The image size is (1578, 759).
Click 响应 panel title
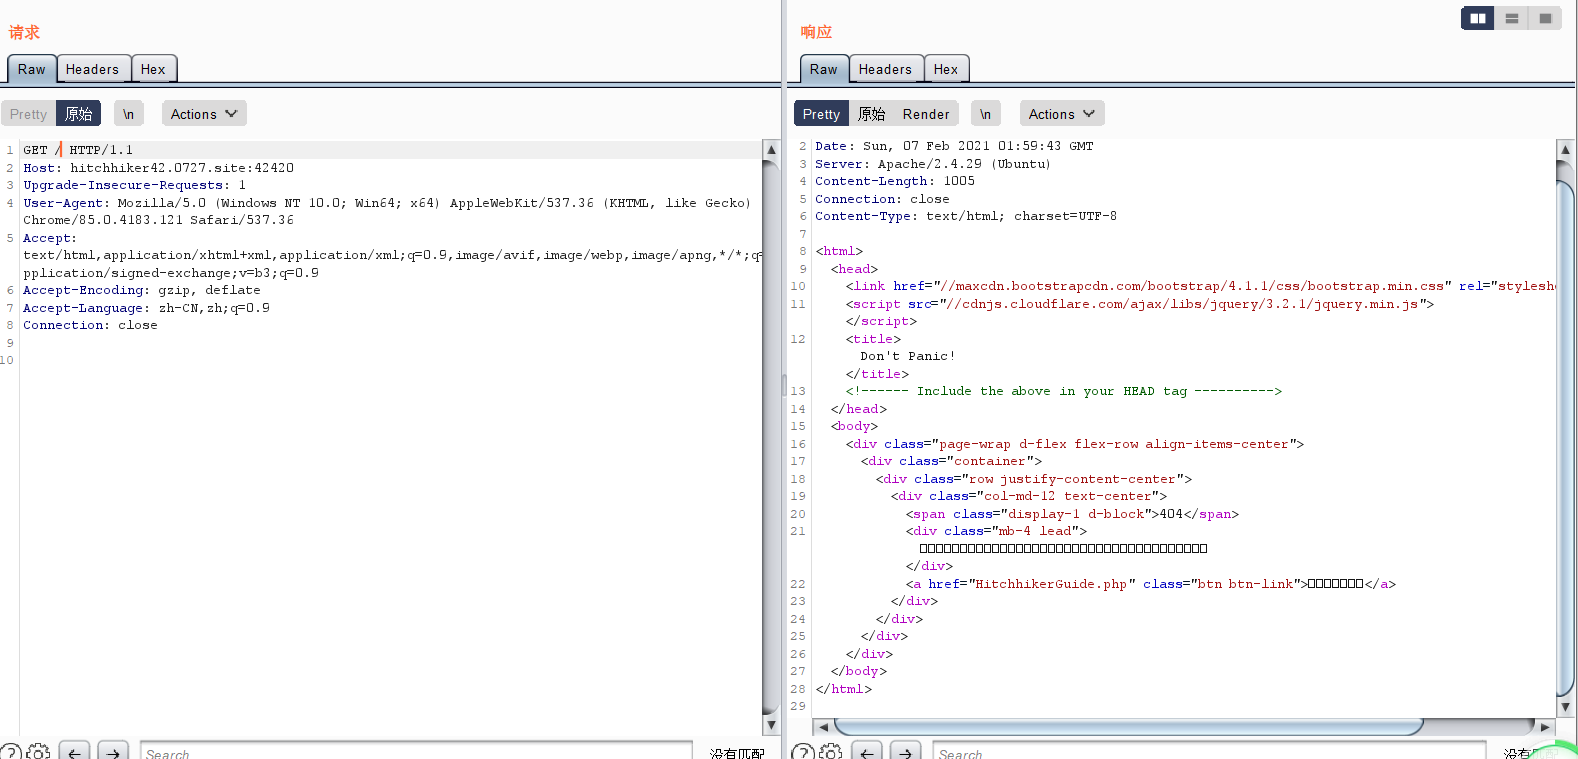tap(816, 32)
